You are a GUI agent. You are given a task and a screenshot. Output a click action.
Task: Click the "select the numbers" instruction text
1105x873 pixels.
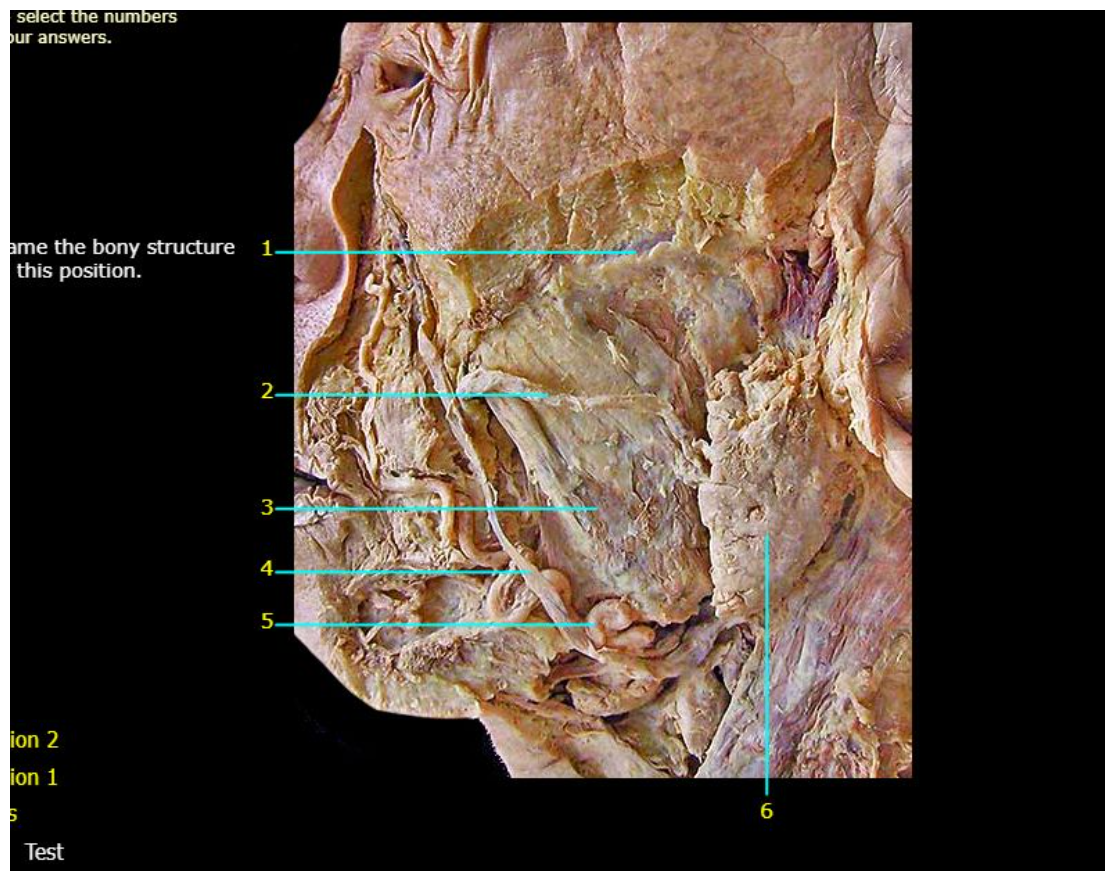pyautogui.click(x=97, y=16)
